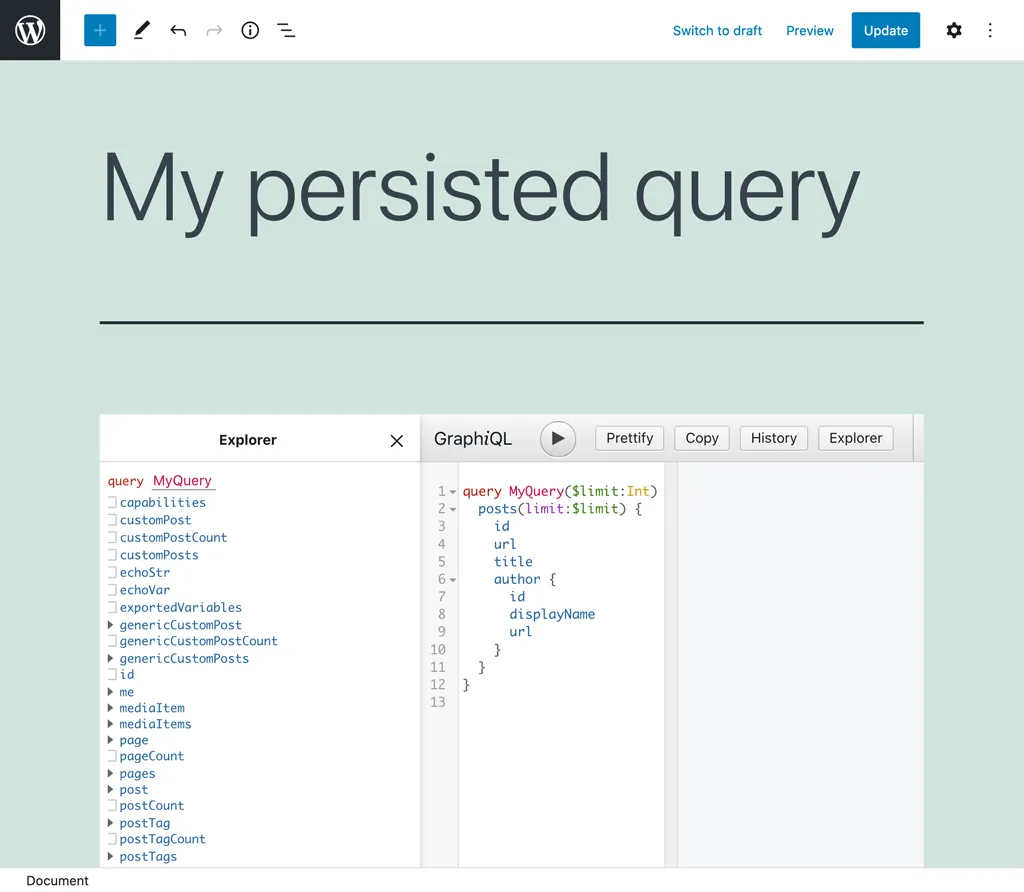Screen dimensions: 1024x892
Task: Close the Explorer panel
Action: pyautogui.click(x=396, y=441)
